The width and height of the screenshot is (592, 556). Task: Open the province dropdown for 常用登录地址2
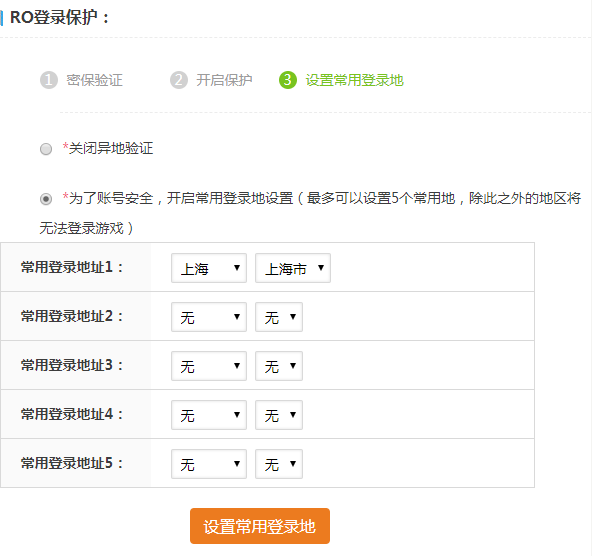pyautogui.click(x=209, y=317)
